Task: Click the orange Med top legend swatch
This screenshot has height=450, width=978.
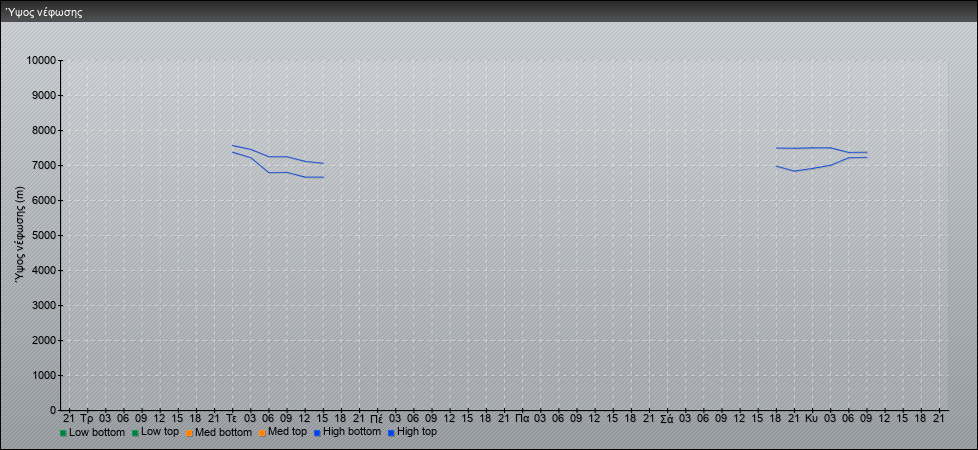Action: pyautogui.click(x=262, y=433)
